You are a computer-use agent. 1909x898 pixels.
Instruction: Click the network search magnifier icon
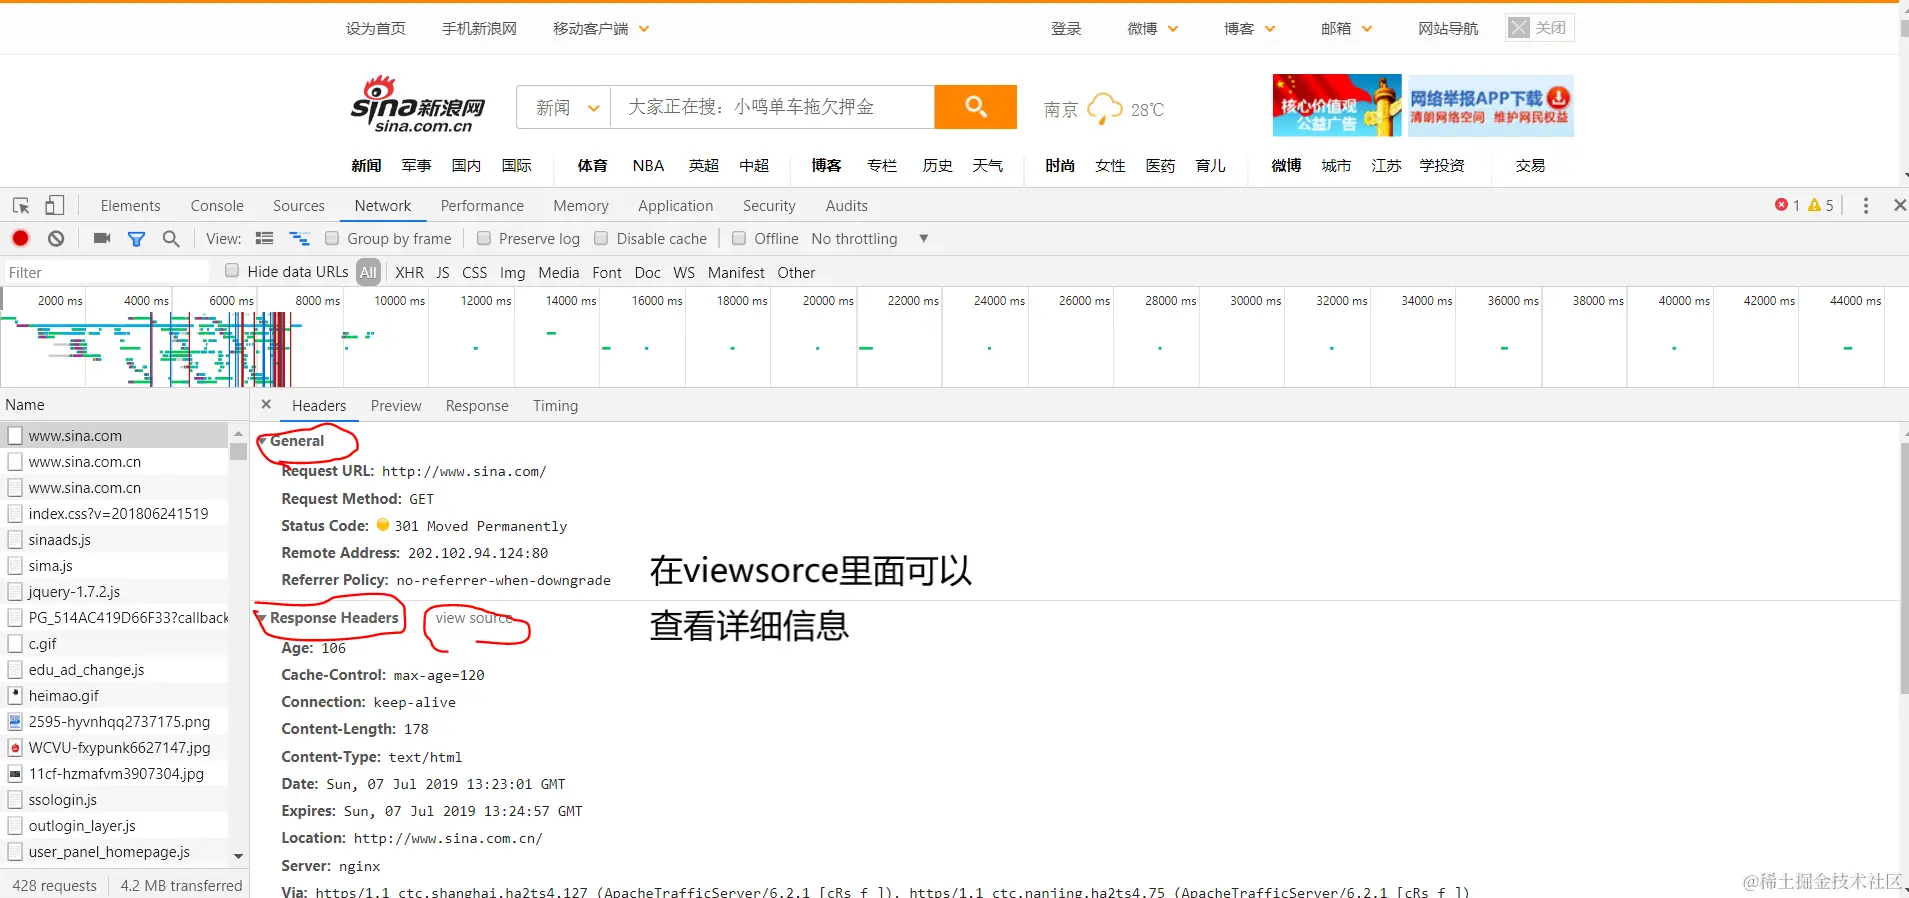click(x=171, y=239)
